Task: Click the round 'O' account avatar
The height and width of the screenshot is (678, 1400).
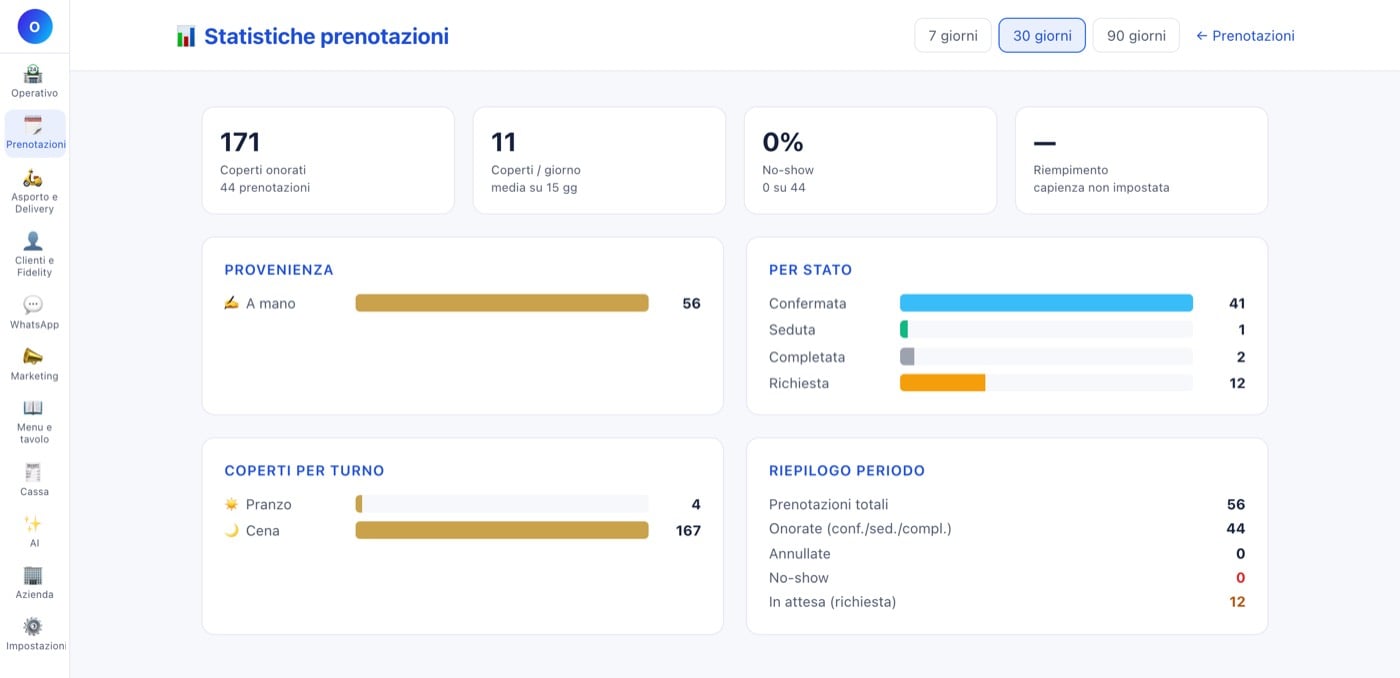Action: (35, 26)
